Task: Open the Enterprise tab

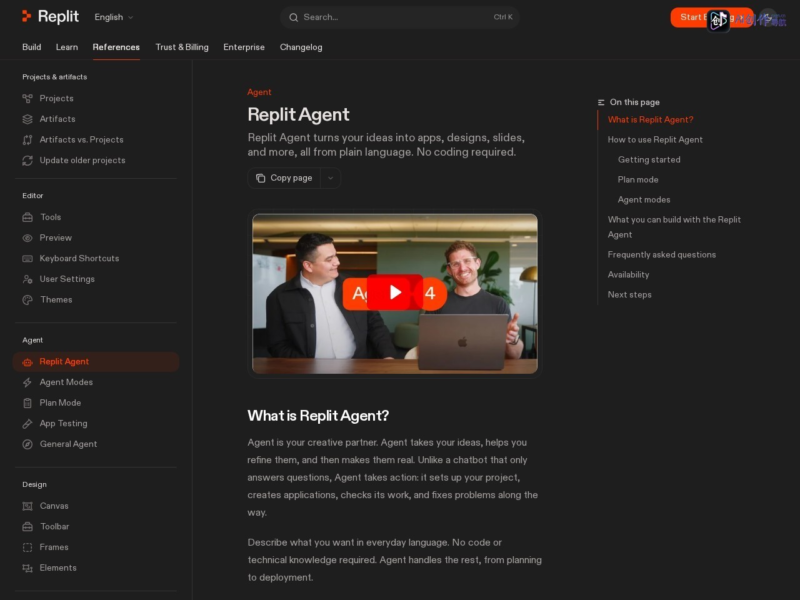Action: point(244,47)
